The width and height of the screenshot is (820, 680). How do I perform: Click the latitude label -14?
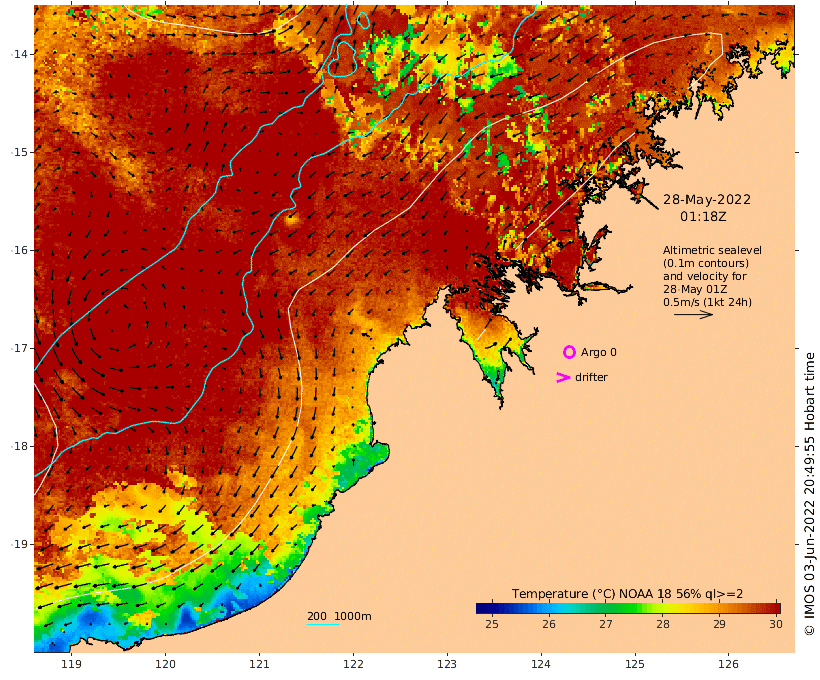pos(19,54)
